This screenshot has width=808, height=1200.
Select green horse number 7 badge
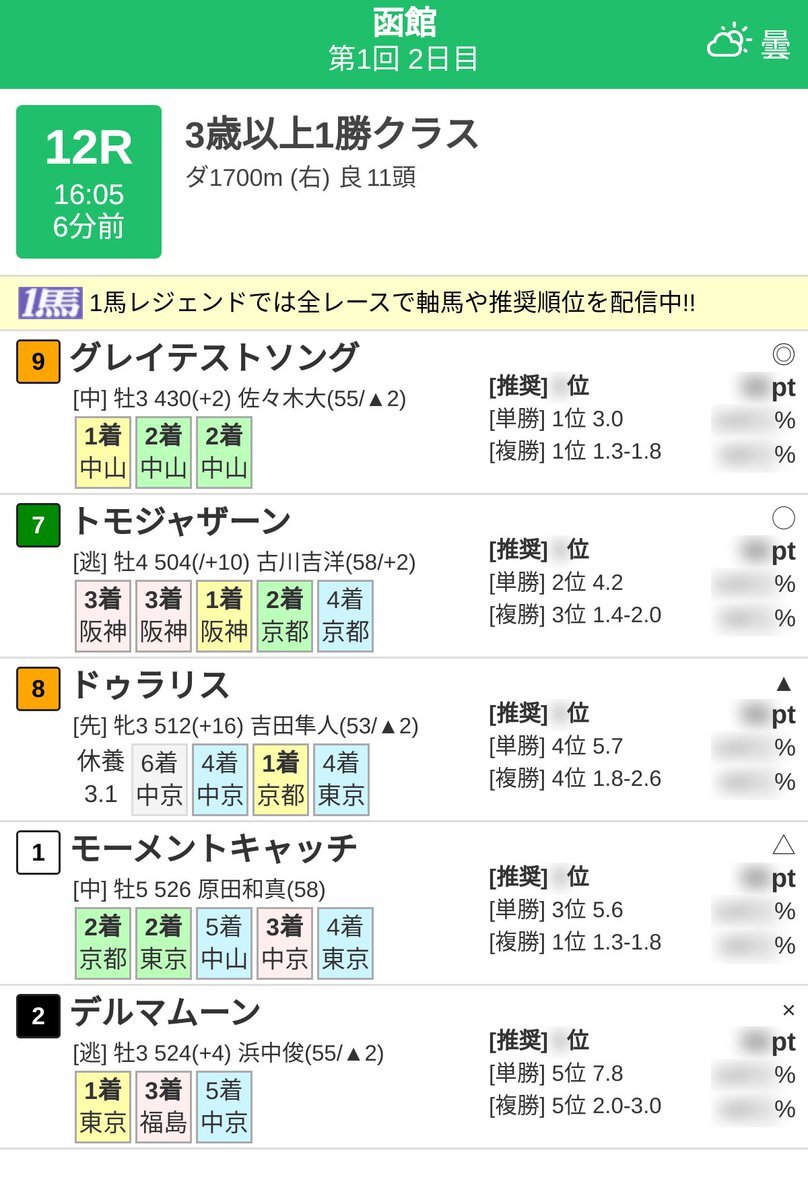[38, 525]
